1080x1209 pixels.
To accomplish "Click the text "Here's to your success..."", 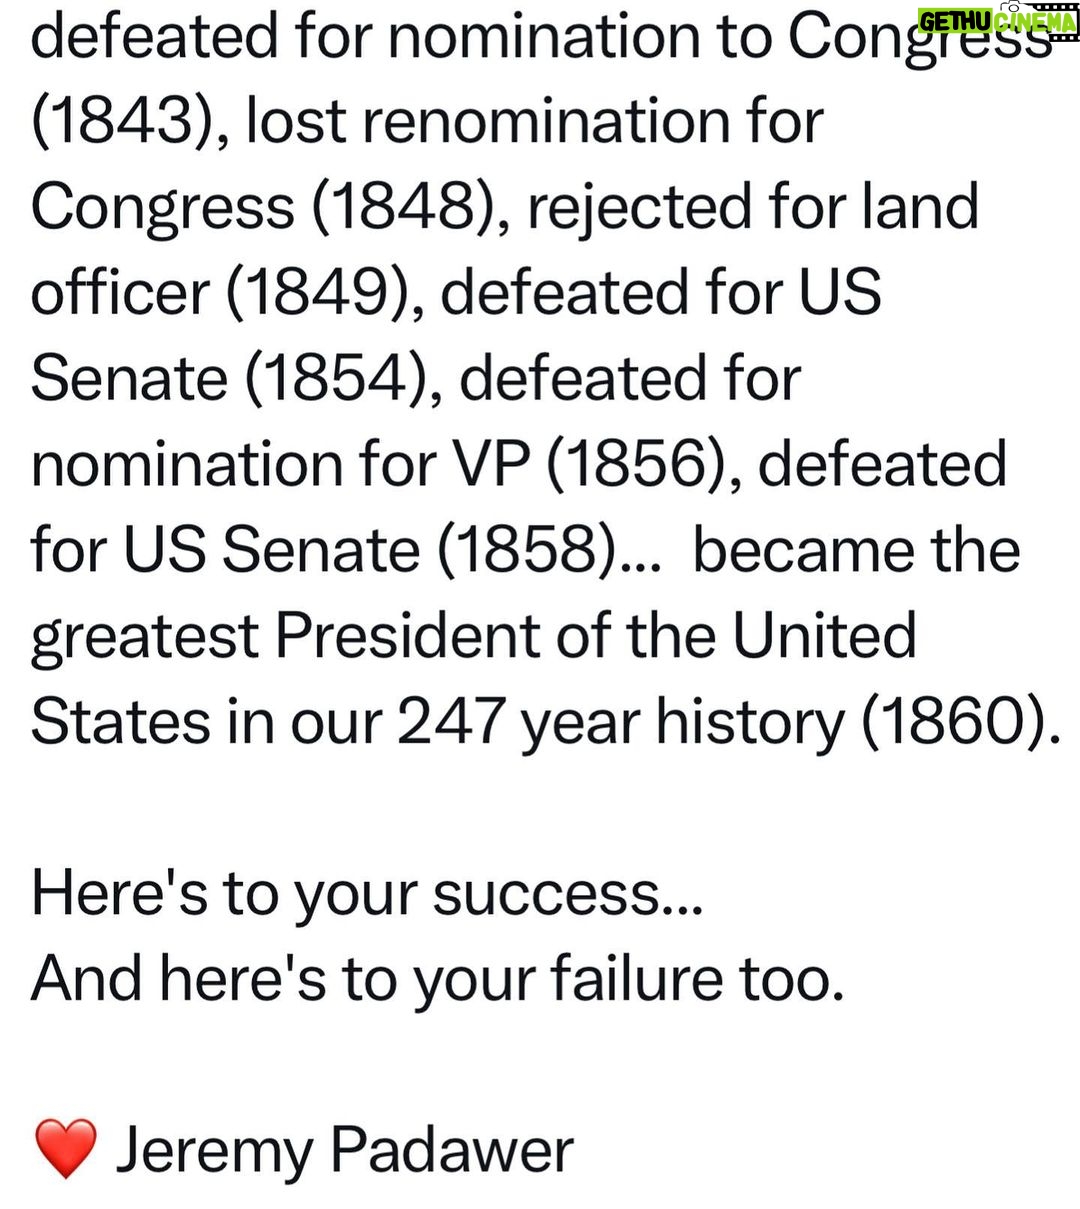I will click(367, 893).
